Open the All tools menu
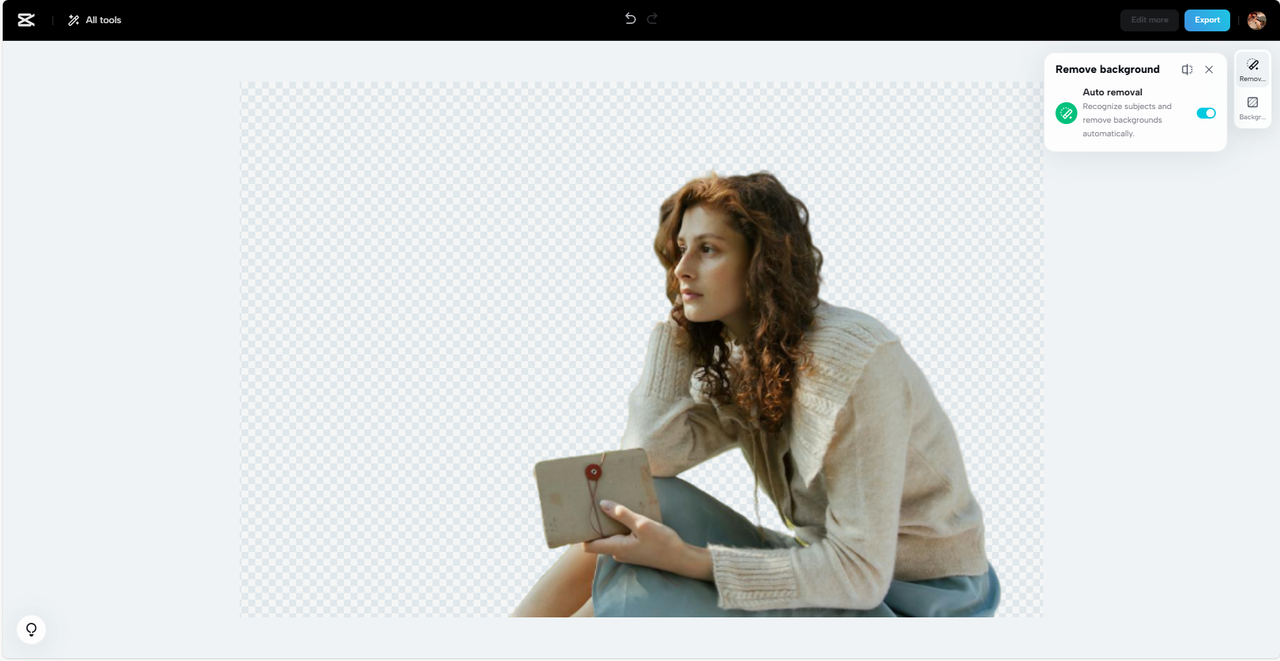Image resolution: width=1280 pixels, height=661 pixels. pos(95,20)
